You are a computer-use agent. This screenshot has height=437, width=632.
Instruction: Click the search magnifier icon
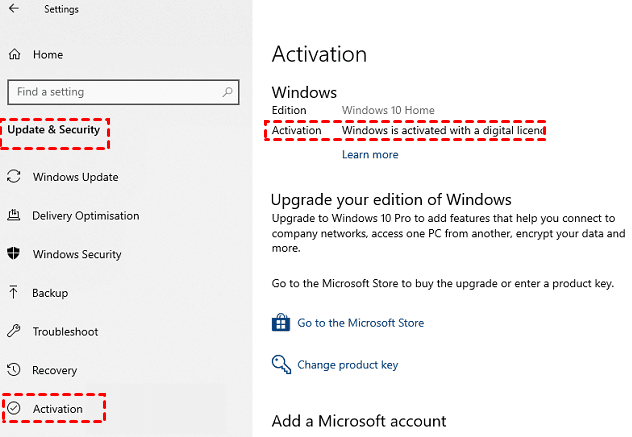[227, 92]
